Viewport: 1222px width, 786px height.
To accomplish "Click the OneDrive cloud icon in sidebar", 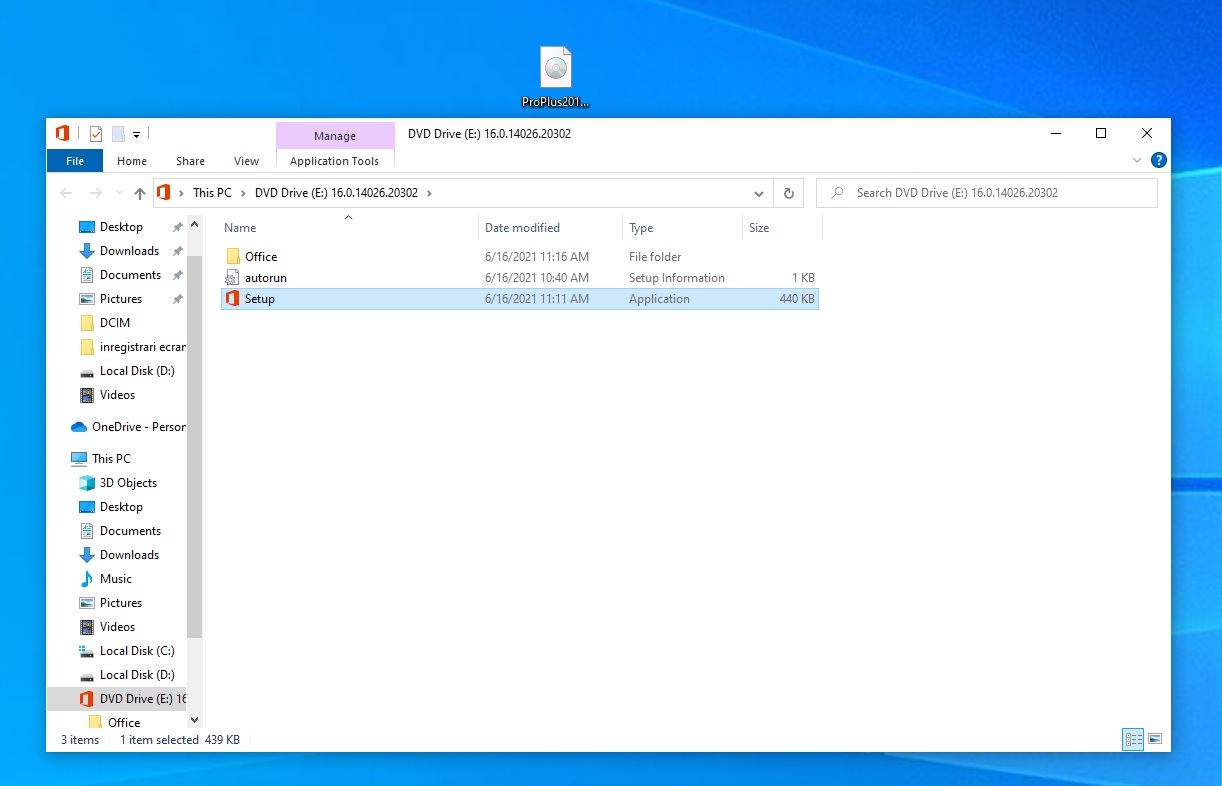I will click(79, 427).
